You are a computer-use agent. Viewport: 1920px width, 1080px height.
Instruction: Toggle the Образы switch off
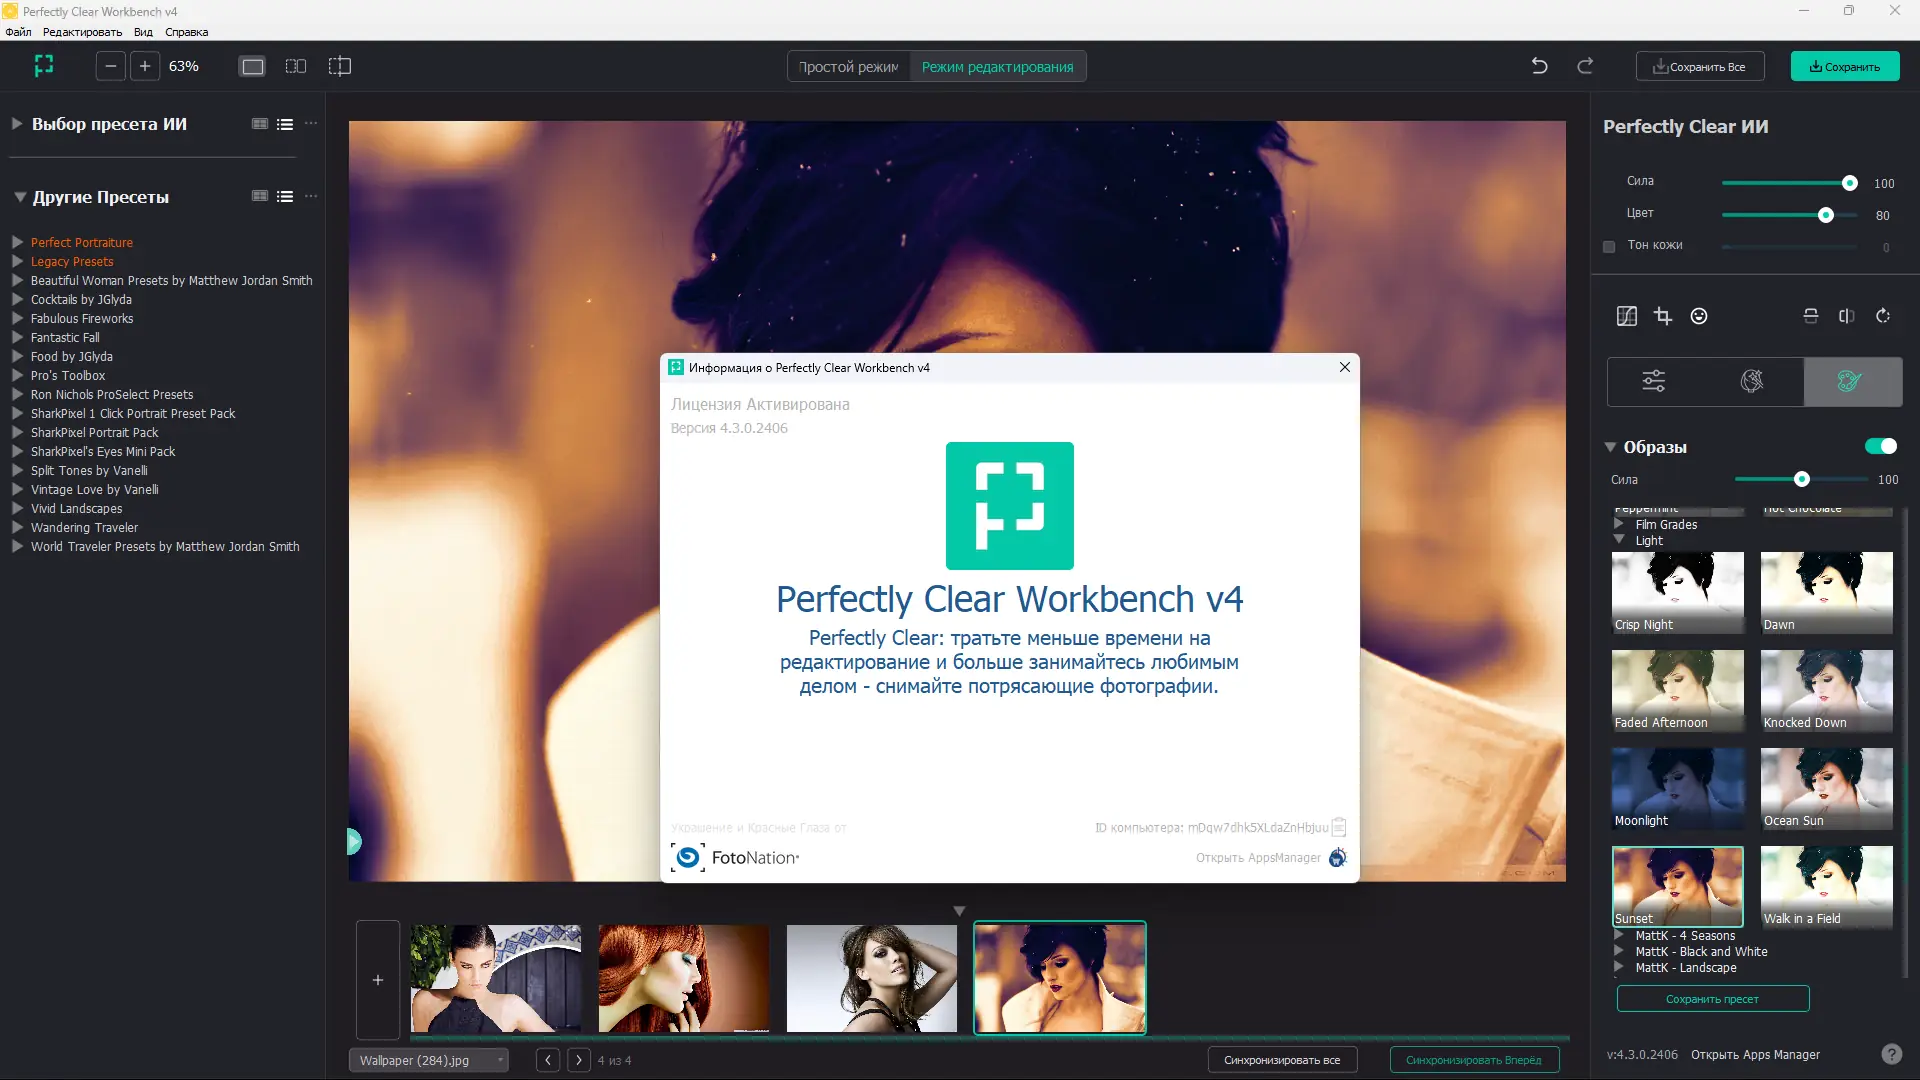point(1880,446)
